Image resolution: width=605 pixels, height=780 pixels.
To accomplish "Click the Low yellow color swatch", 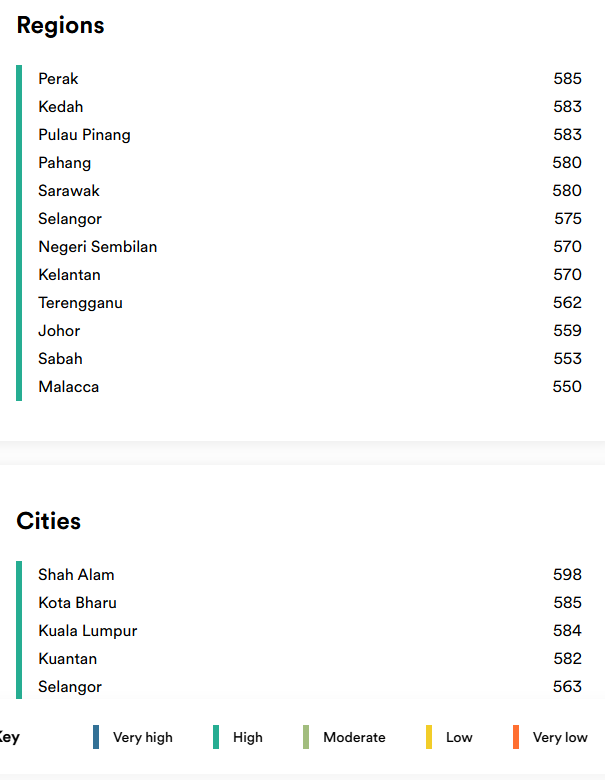I will click(x=429, y=737).
